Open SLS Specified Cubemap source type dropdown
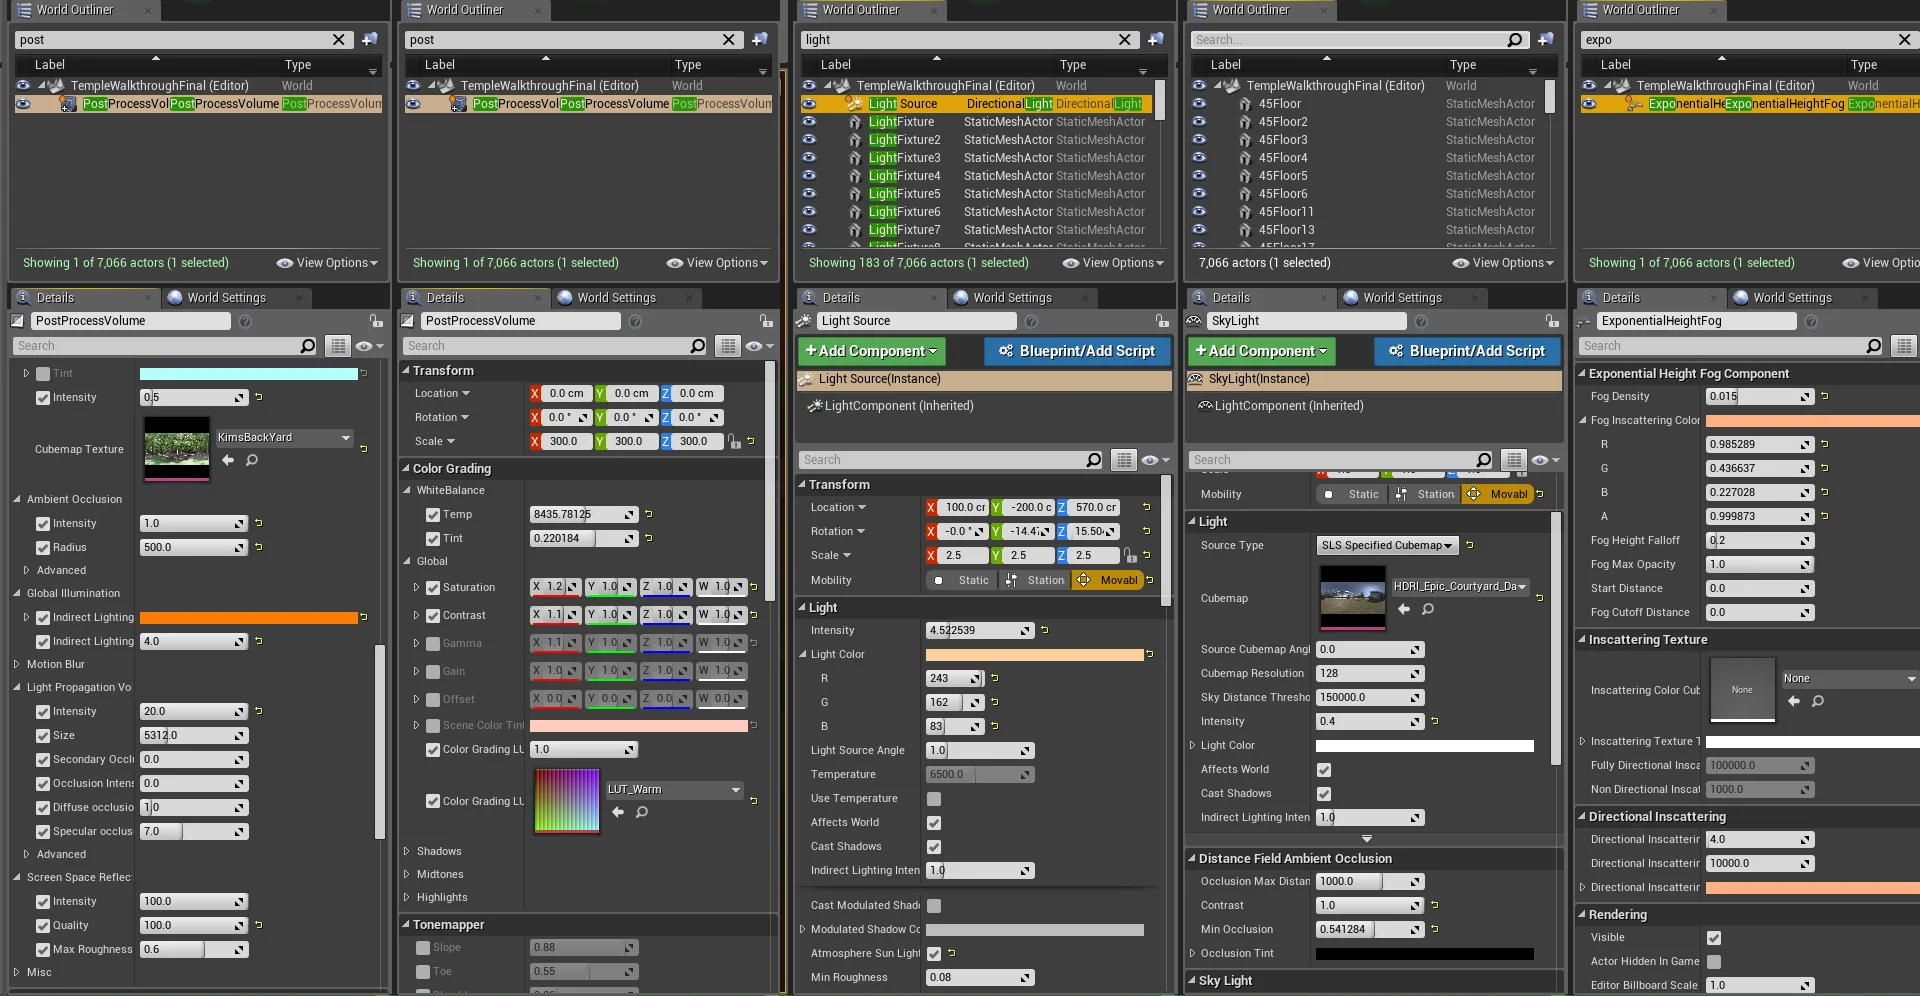The height and width of the screenshot is (996, 1920). pyautogui.click(x=1387, y=546)
